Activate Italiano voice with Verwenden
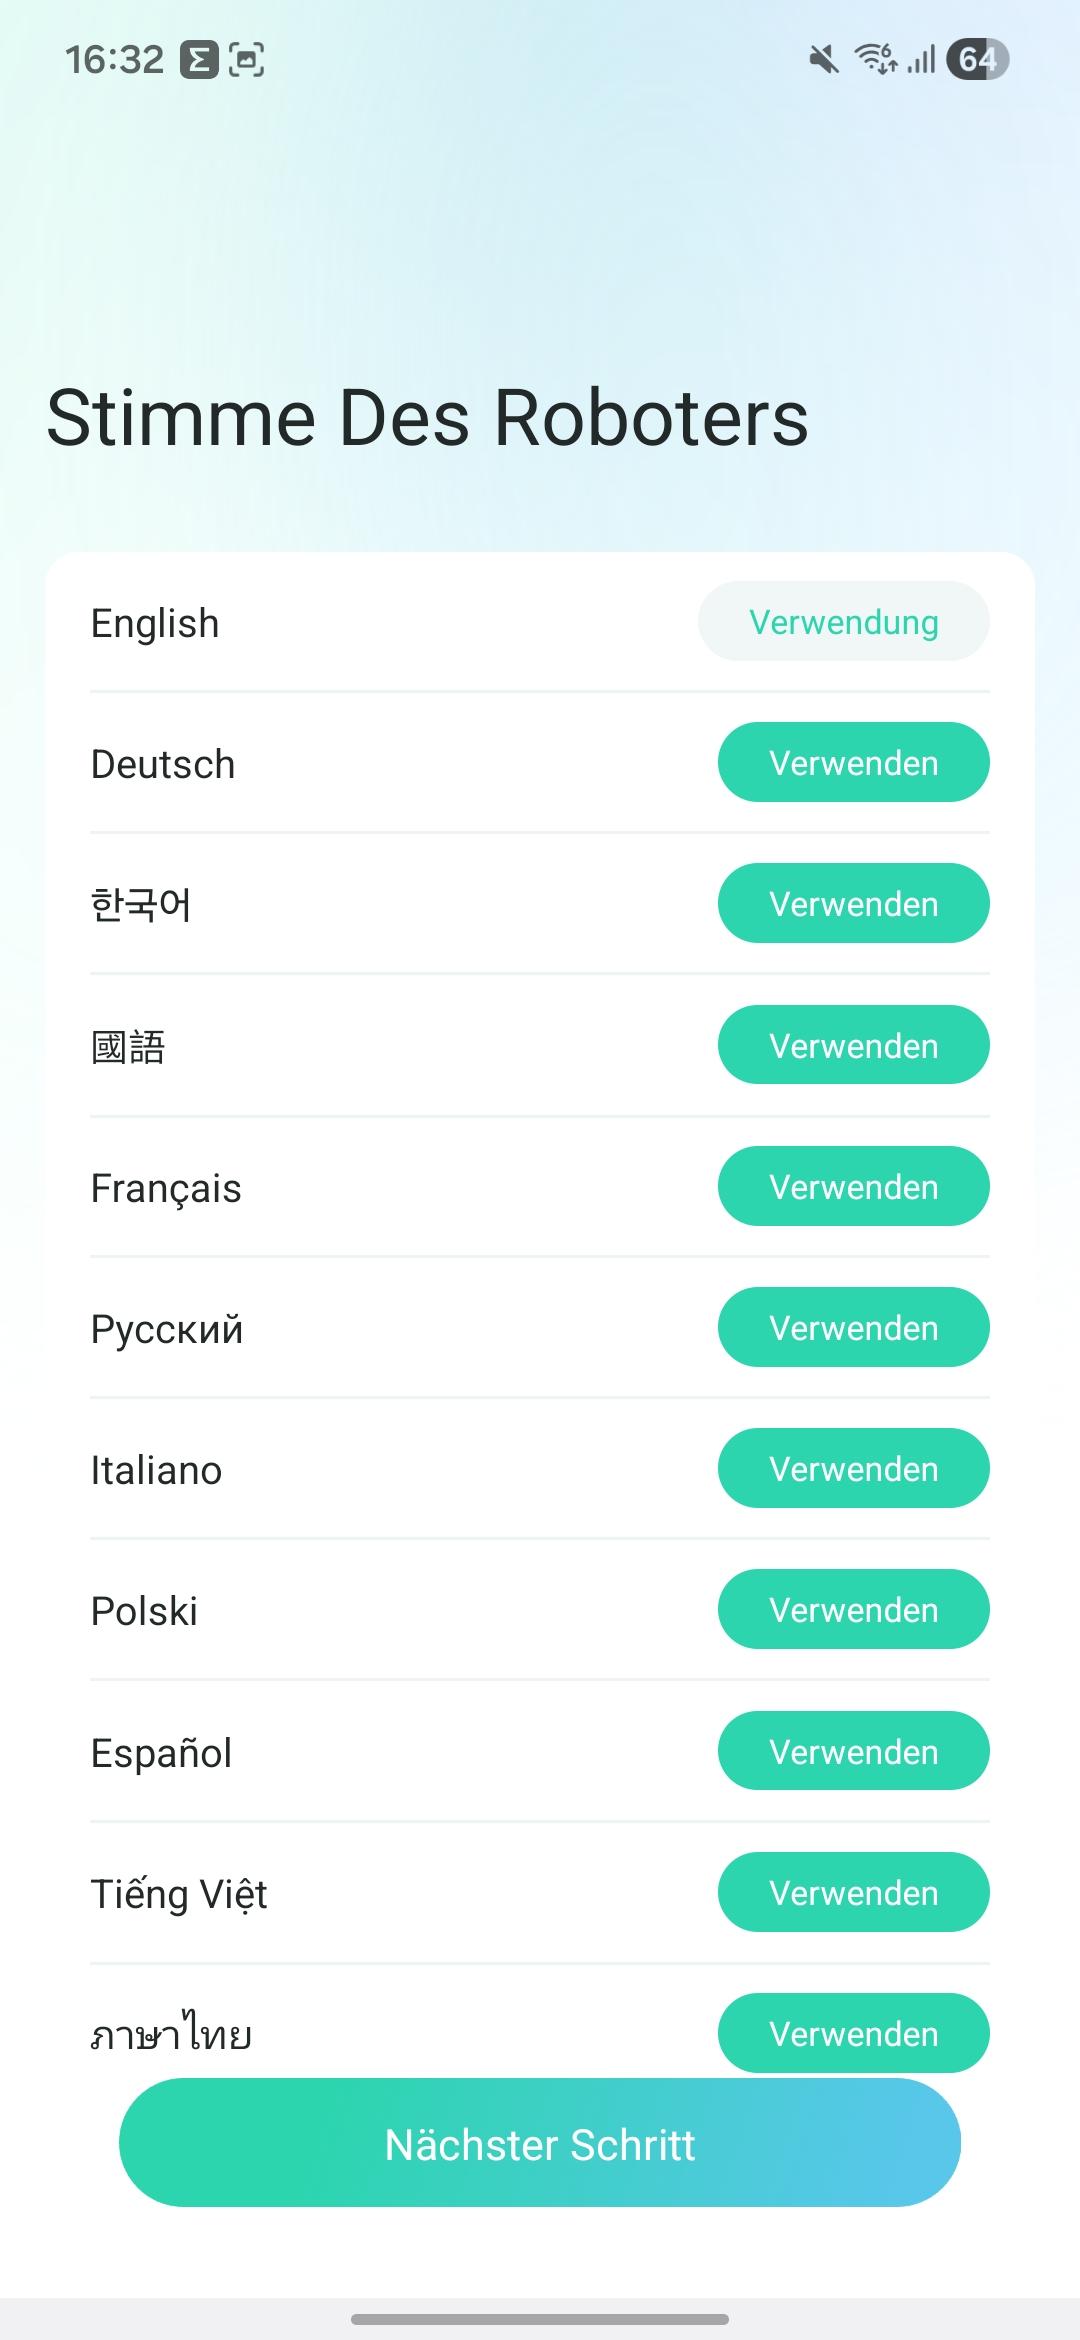 853,1469
